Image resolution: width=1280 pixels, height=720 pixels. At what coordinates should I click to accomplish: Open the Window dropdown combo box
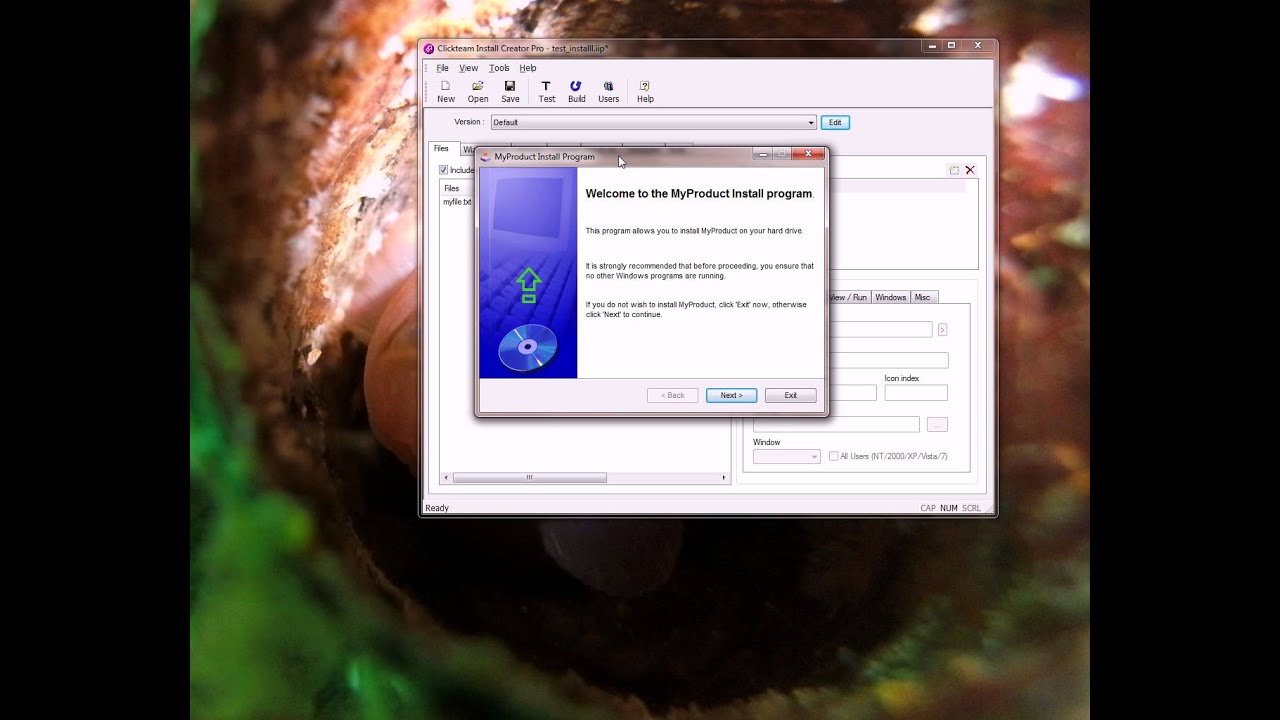(787, 456)
